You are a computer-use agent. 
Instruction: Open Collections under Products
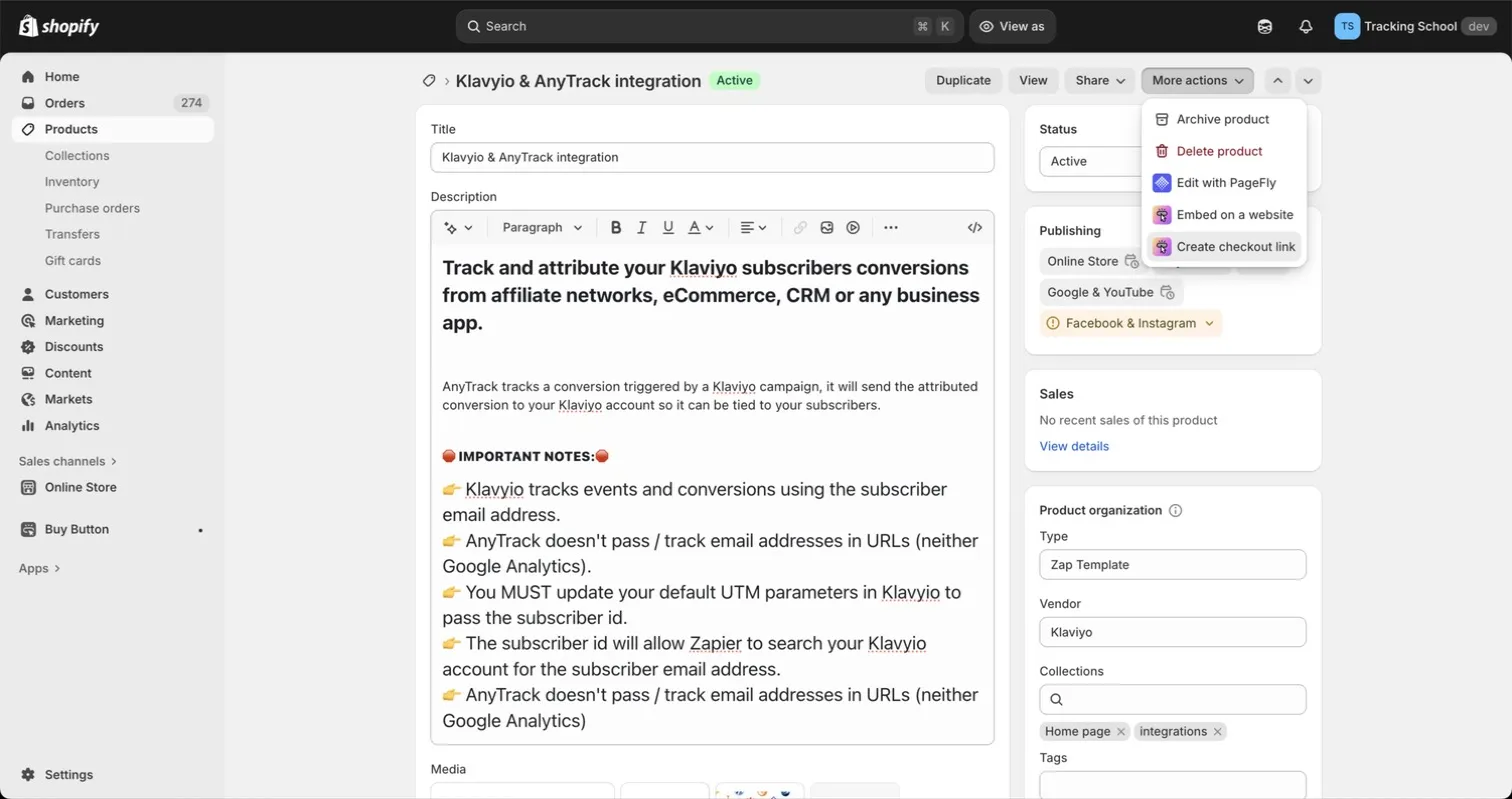click(77, 155)
